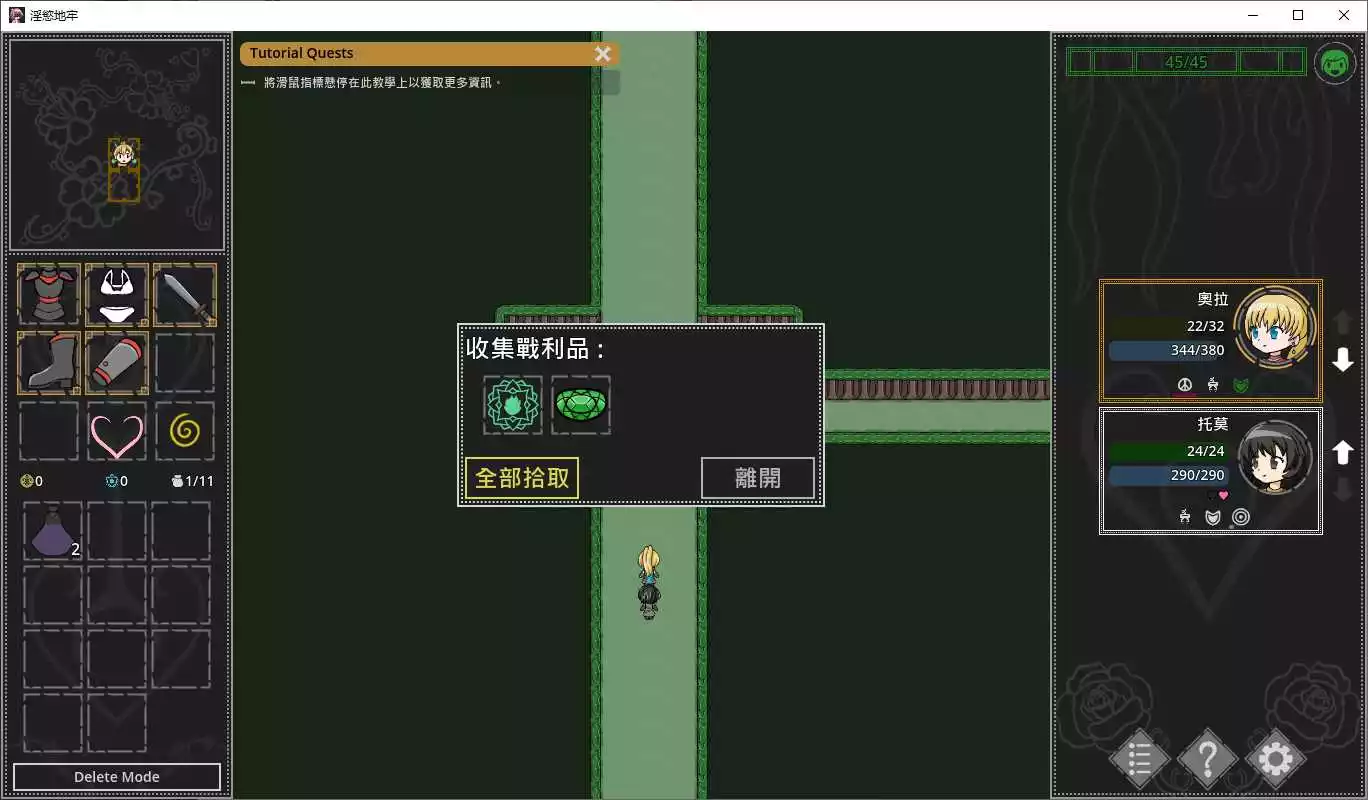Click the 全部拾取 take all button
The image size is (1368, 800).
[522, 478]
